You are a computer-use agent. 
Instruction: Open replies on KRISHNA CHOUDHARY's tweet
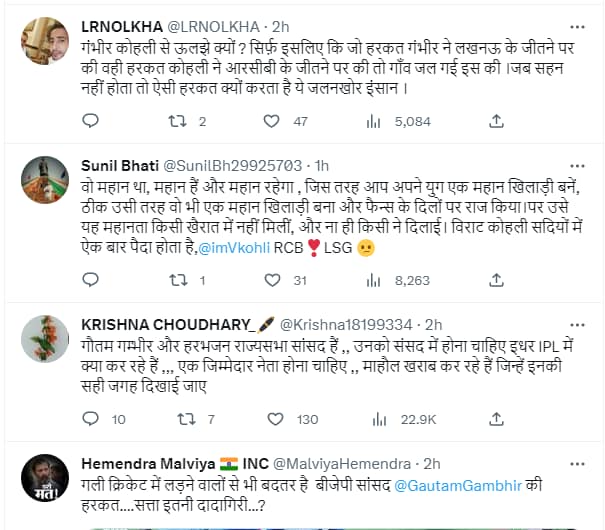pyautogui.click(x=91, y=419)
